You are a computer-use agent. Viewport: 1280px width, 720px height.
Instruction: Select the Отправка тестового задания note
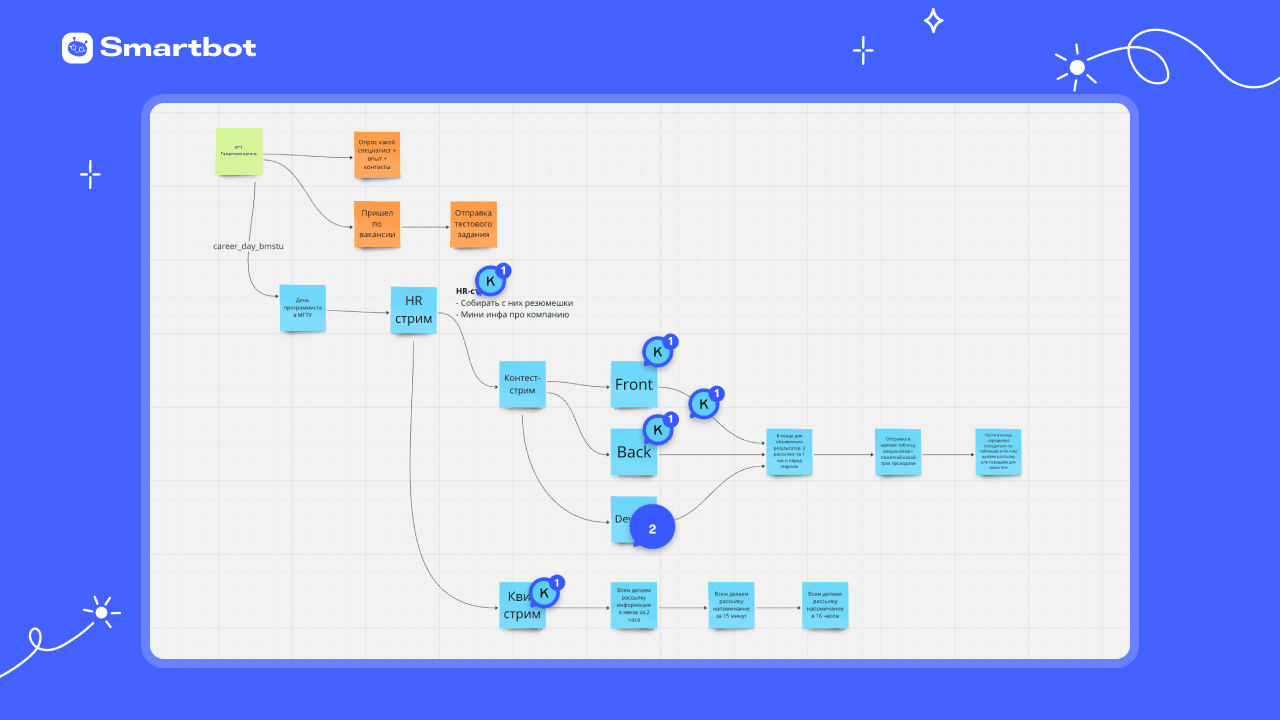[x=473, y=225]
